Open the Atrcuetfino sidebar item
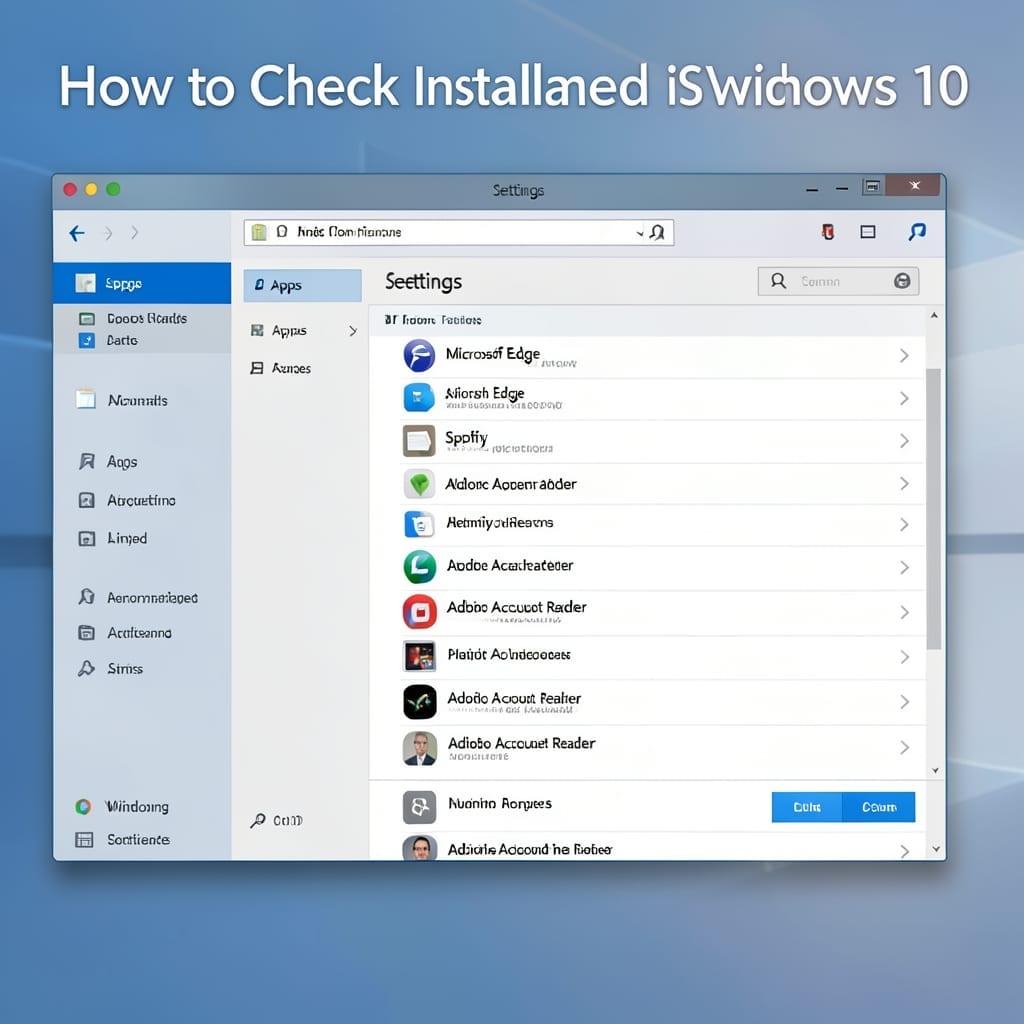The image size is (1024, 1024). click(127, 500)
